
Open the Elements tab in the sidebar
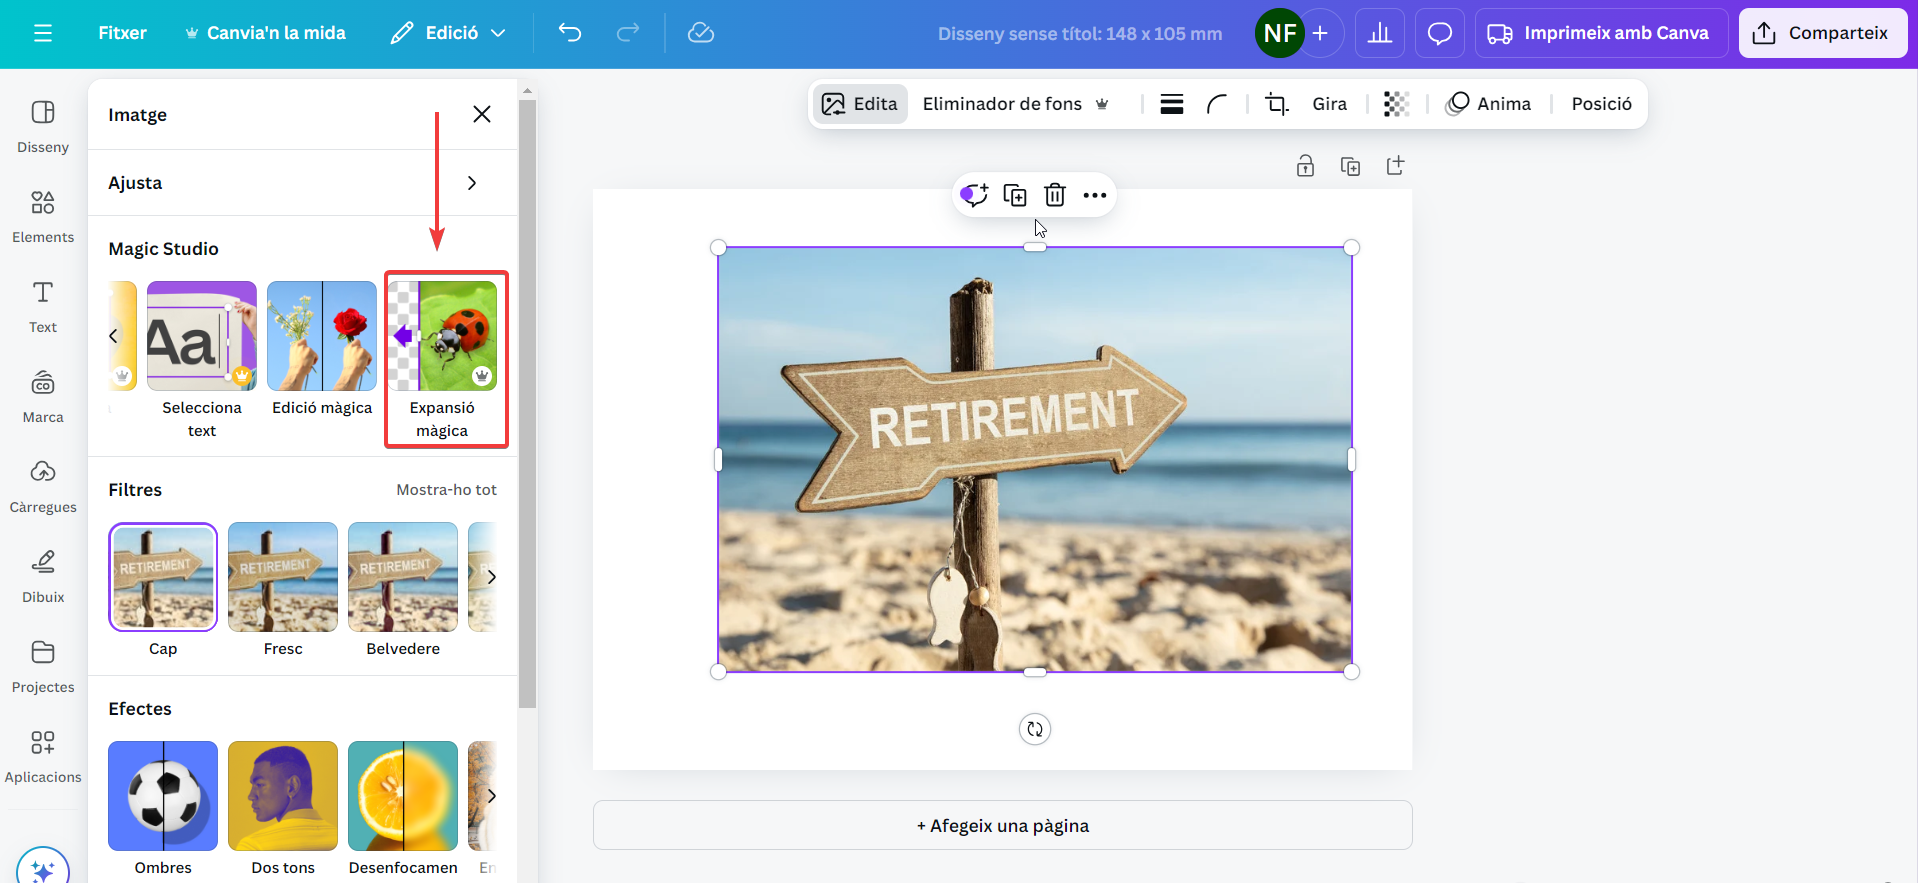tap(43, 215)
